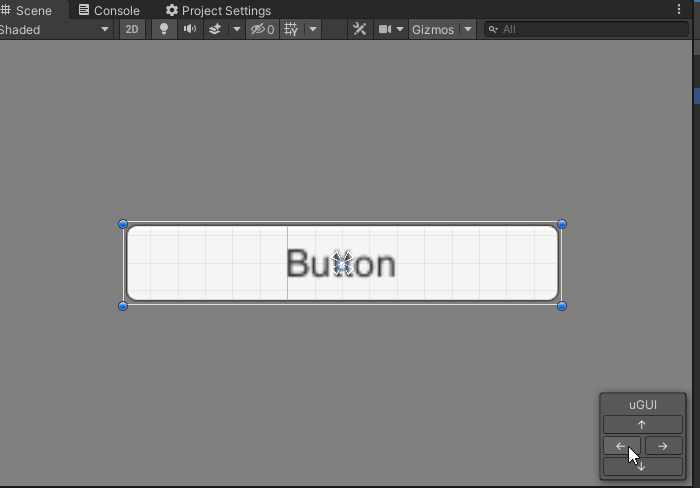Click the scene camera icon
The width and height of the screenshot is (700, 488).
tap(385, 29)
